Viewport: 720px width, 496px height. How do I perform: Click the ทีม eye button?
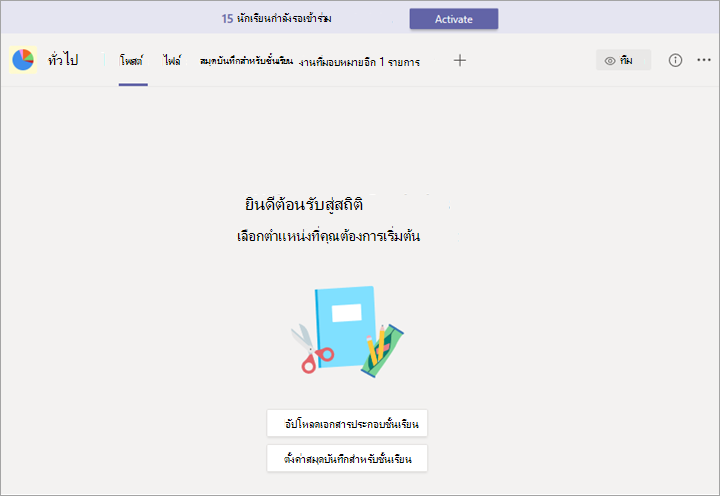point(623,60)
